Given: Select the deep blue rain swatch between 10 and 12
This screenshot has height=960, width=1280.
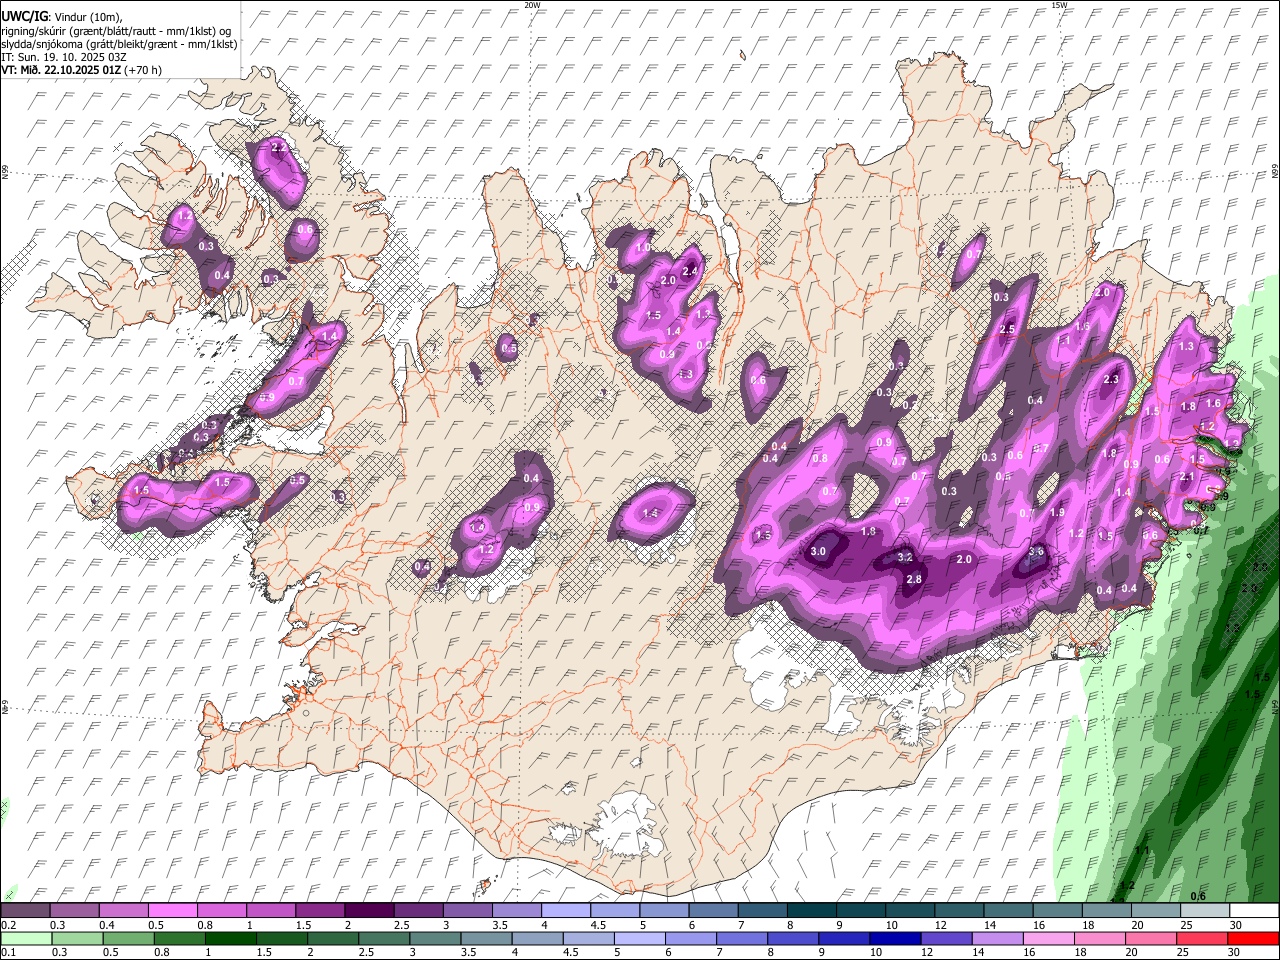Looking at the screenshot, I should click(894, 939).
